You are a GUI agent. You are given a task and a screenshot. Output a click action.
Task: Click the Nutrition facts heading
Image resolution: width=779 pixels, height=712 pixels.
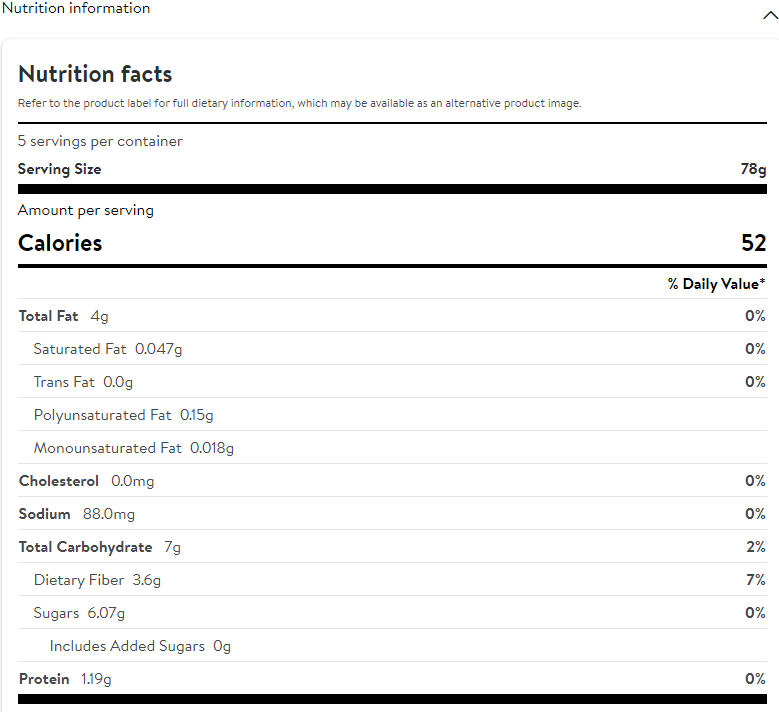(x=95, y=74)
